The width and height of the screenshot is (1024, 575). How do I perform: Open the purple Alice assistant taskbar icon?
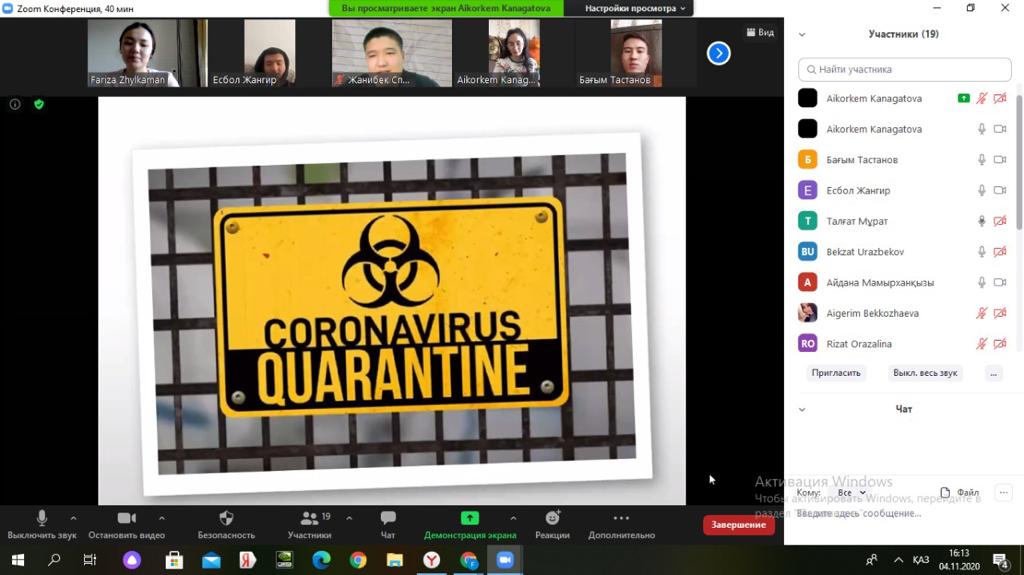point(132,561)
